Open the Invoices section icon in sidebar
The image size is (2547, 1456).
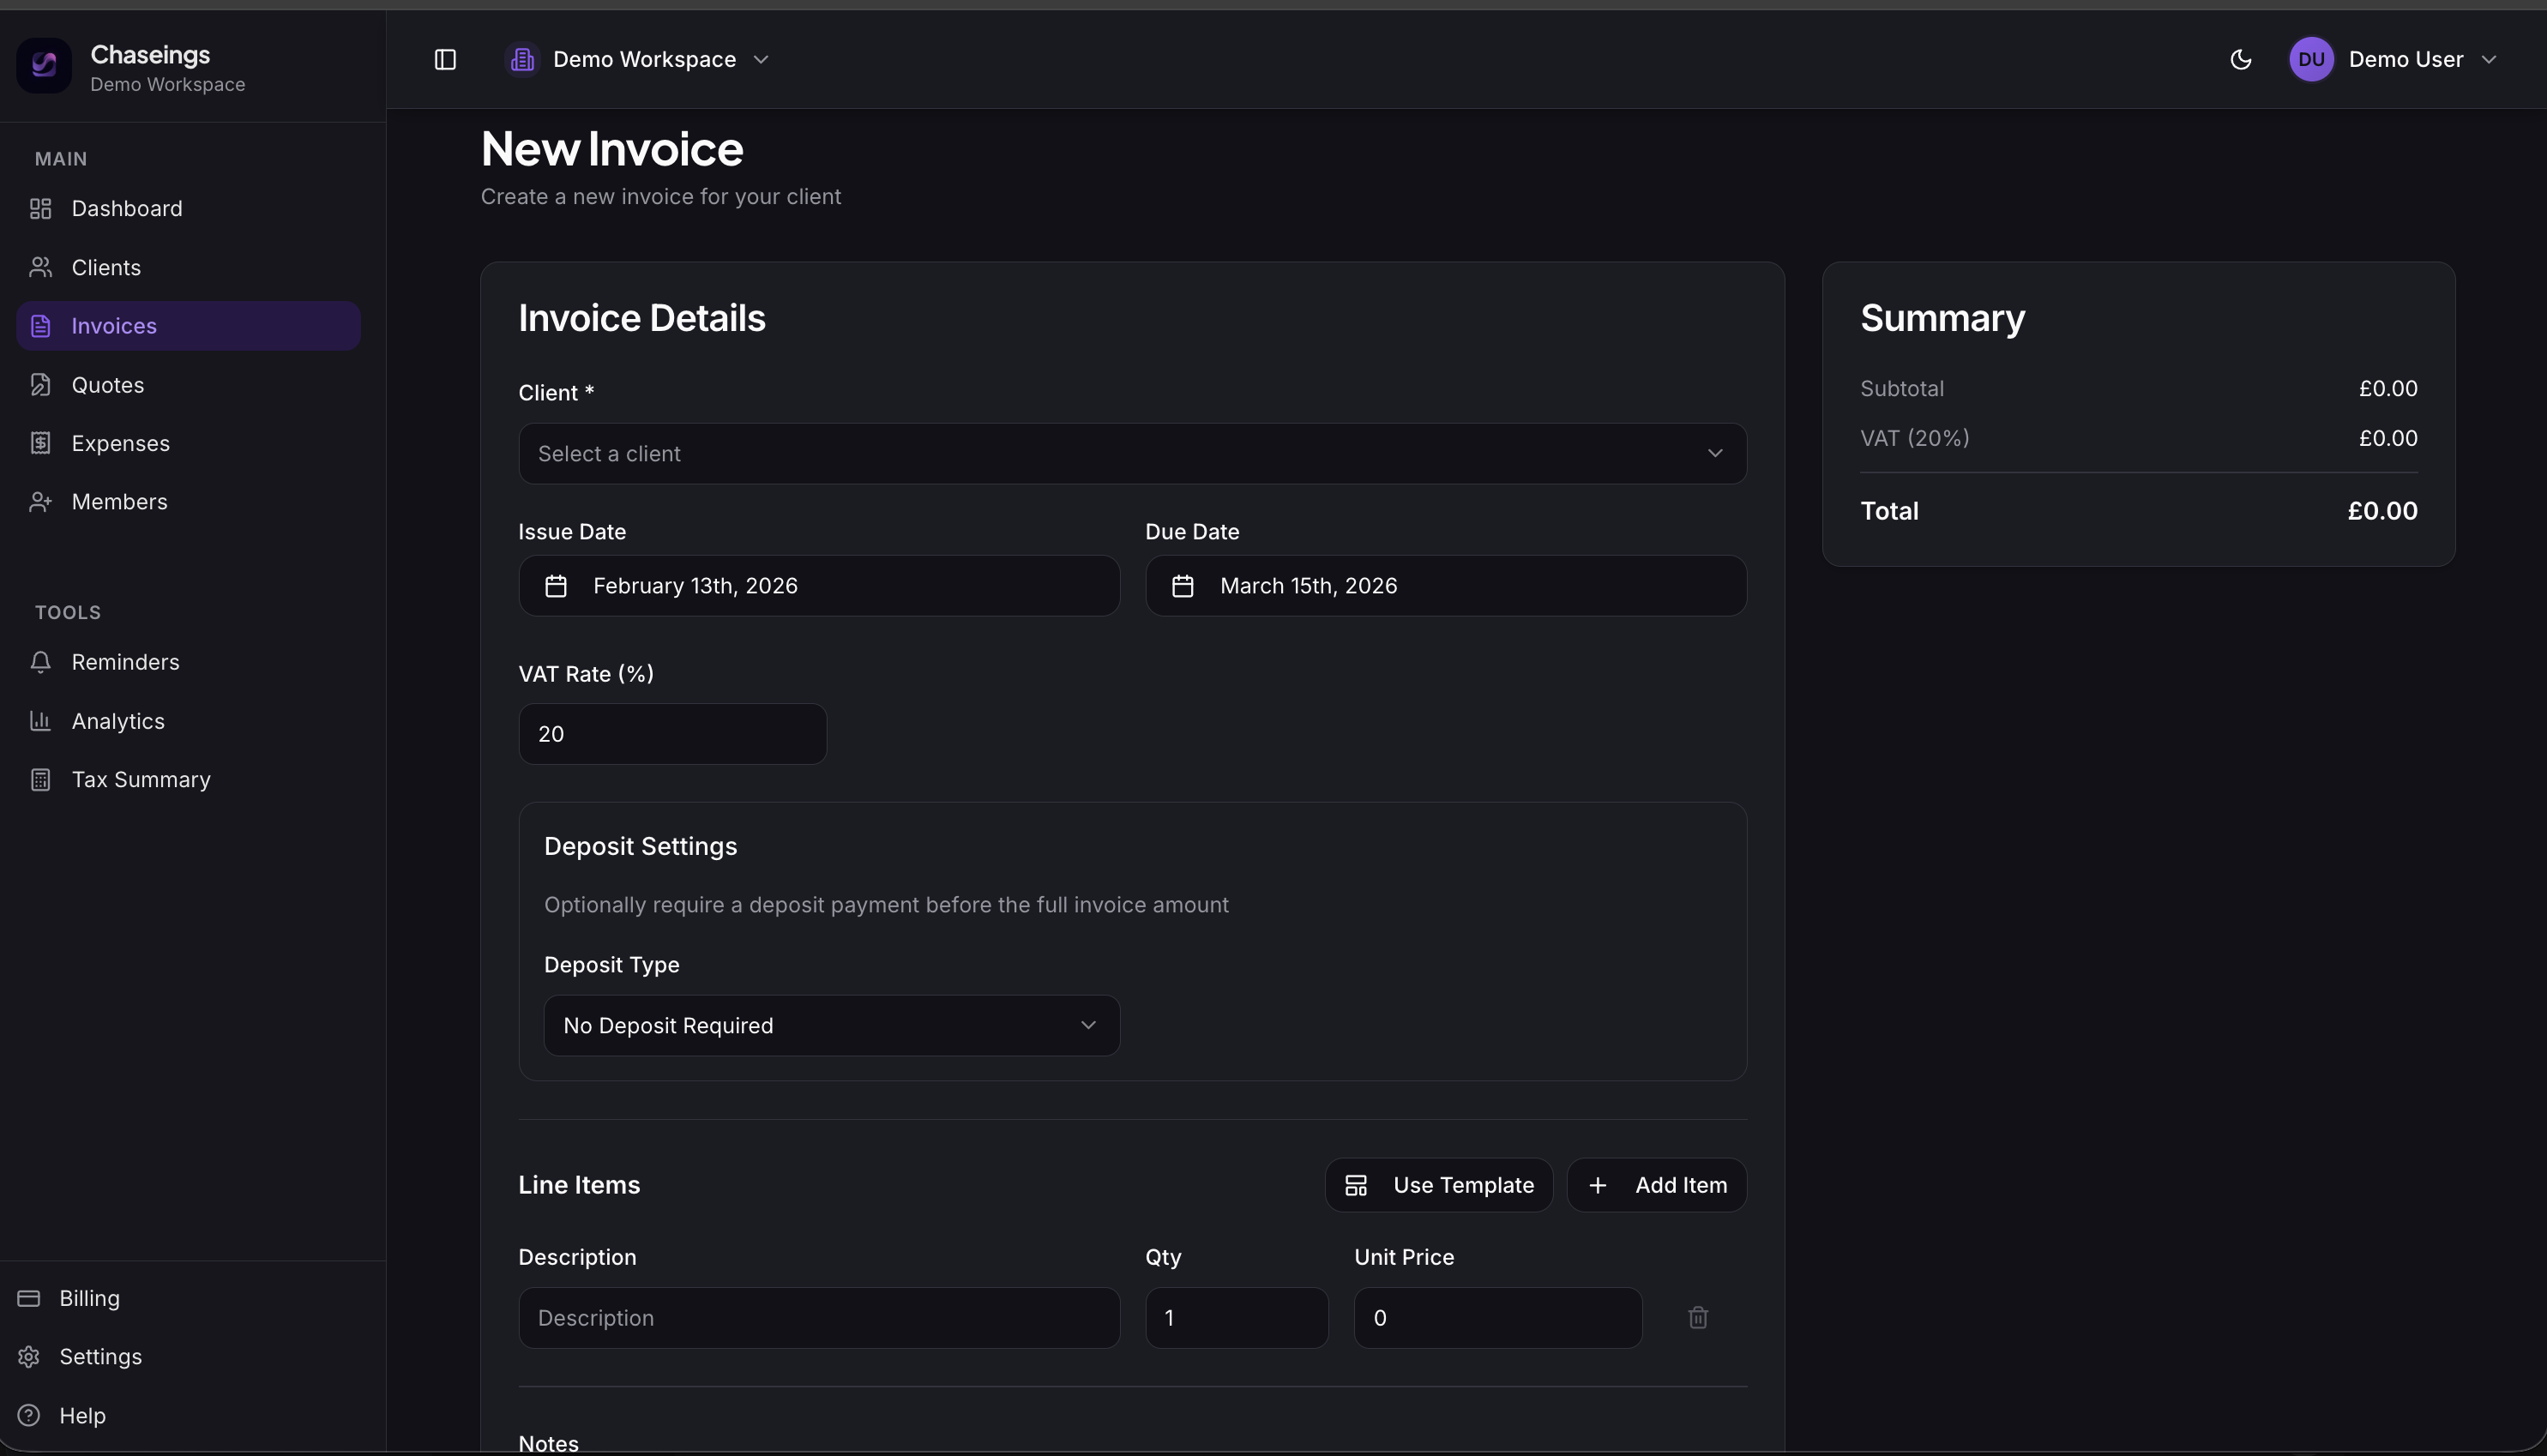[40, 325]
